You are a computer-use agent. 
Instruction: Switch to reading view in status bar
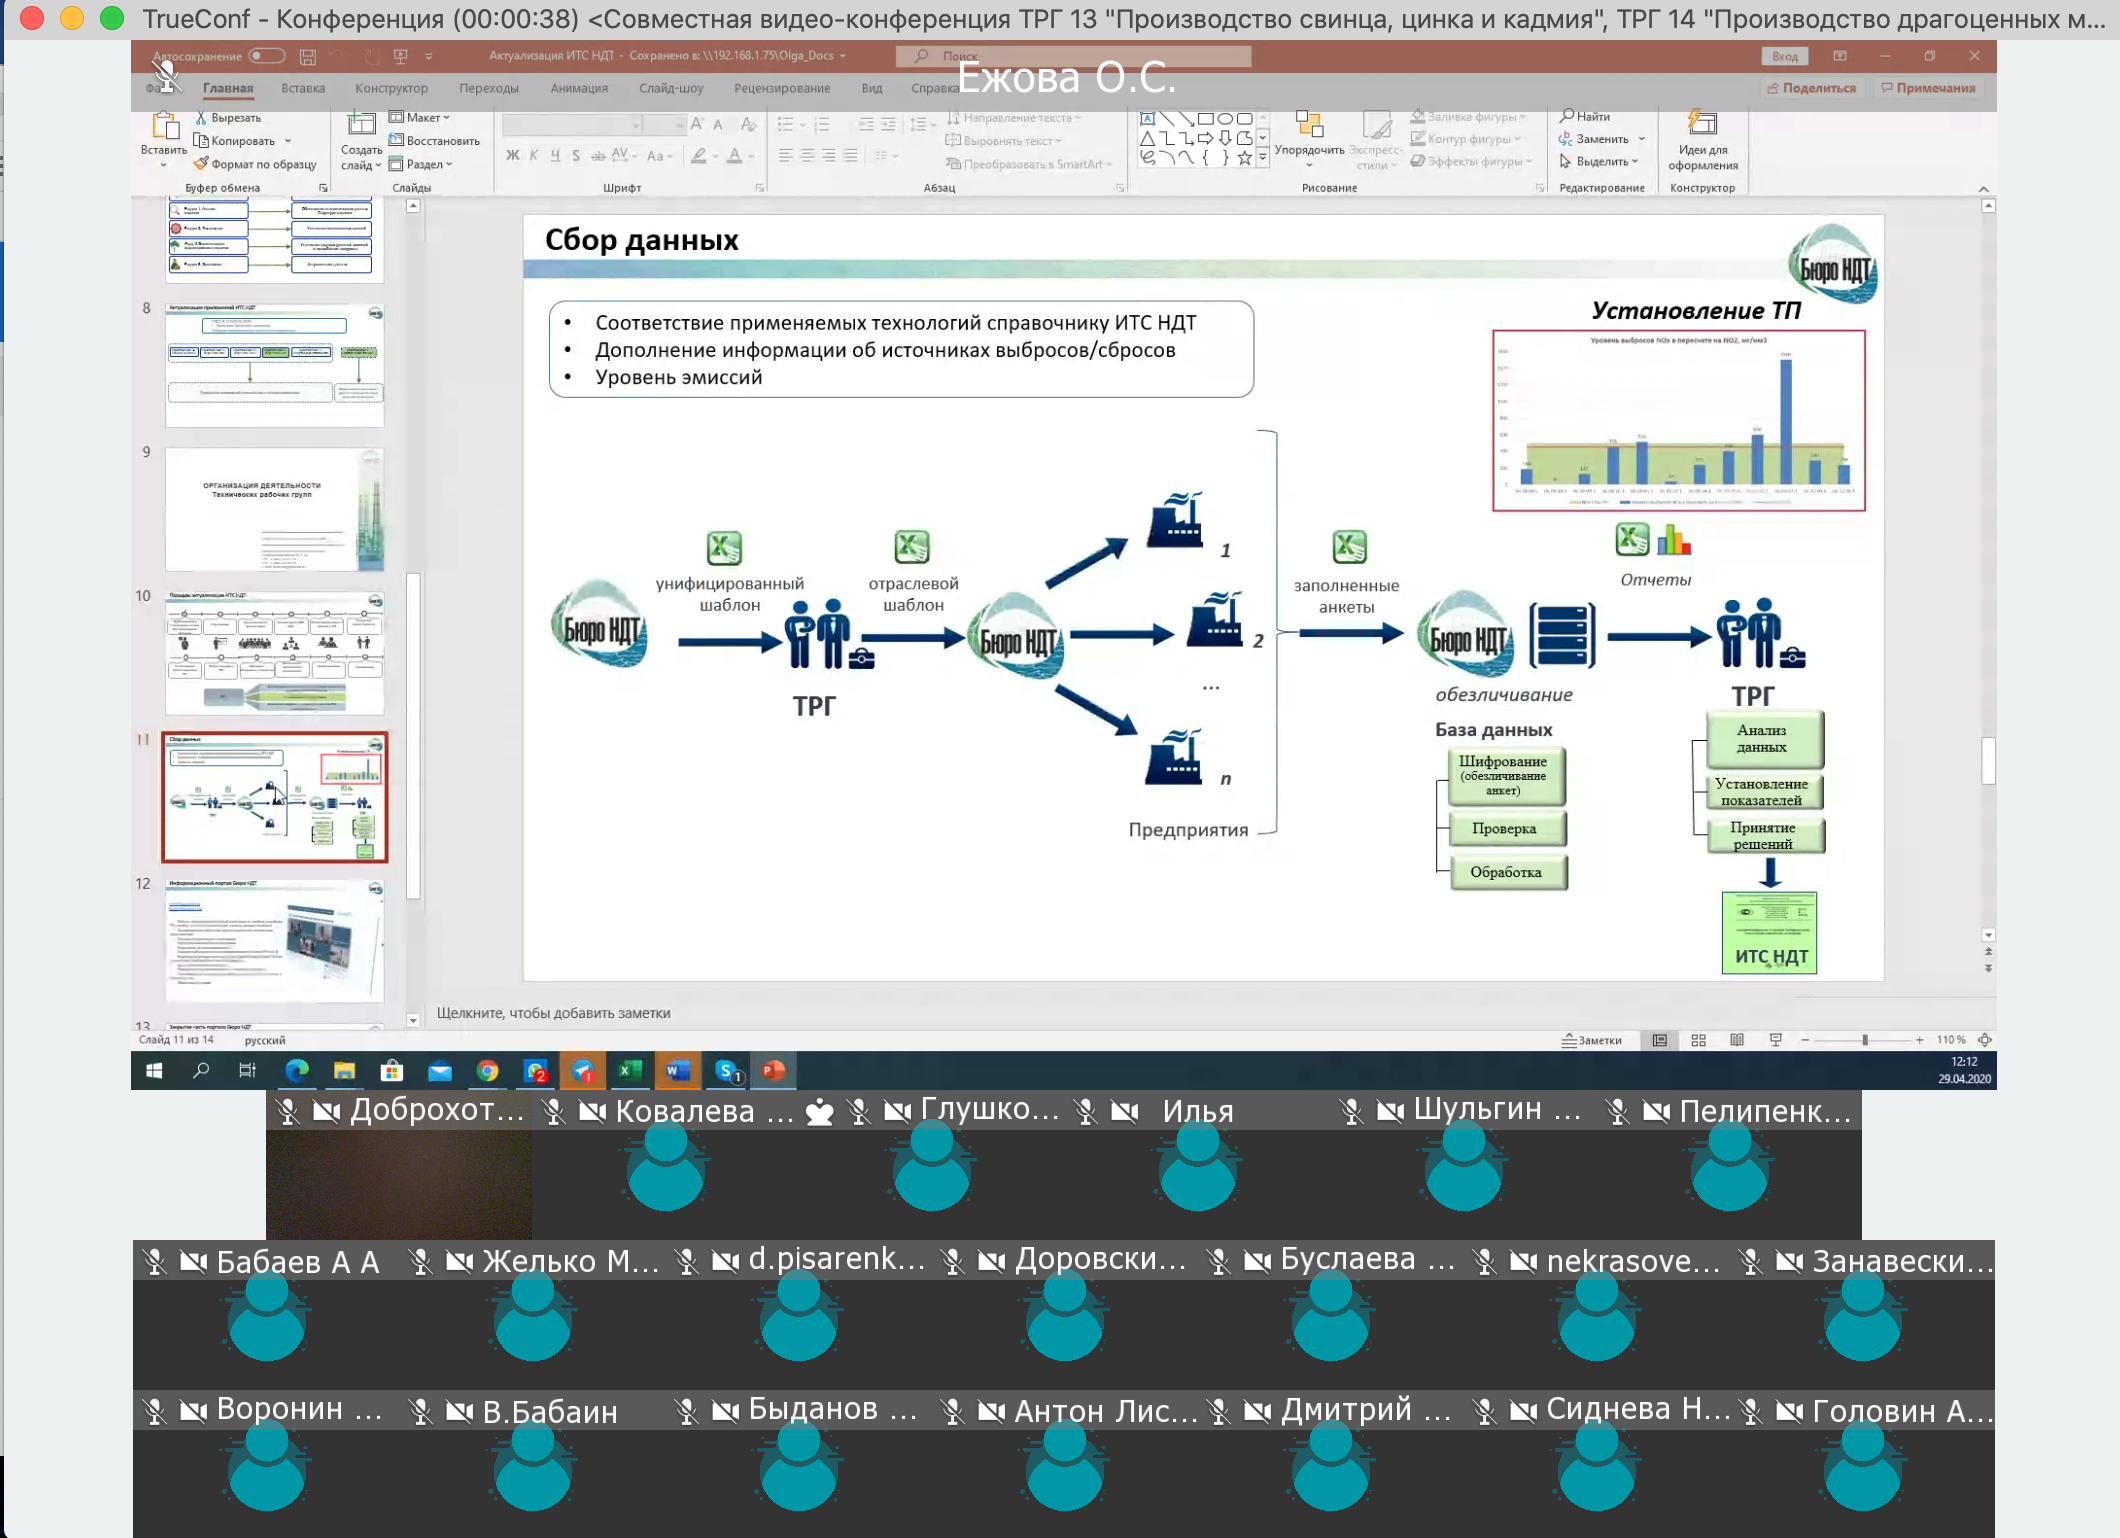(1737, 1040)
